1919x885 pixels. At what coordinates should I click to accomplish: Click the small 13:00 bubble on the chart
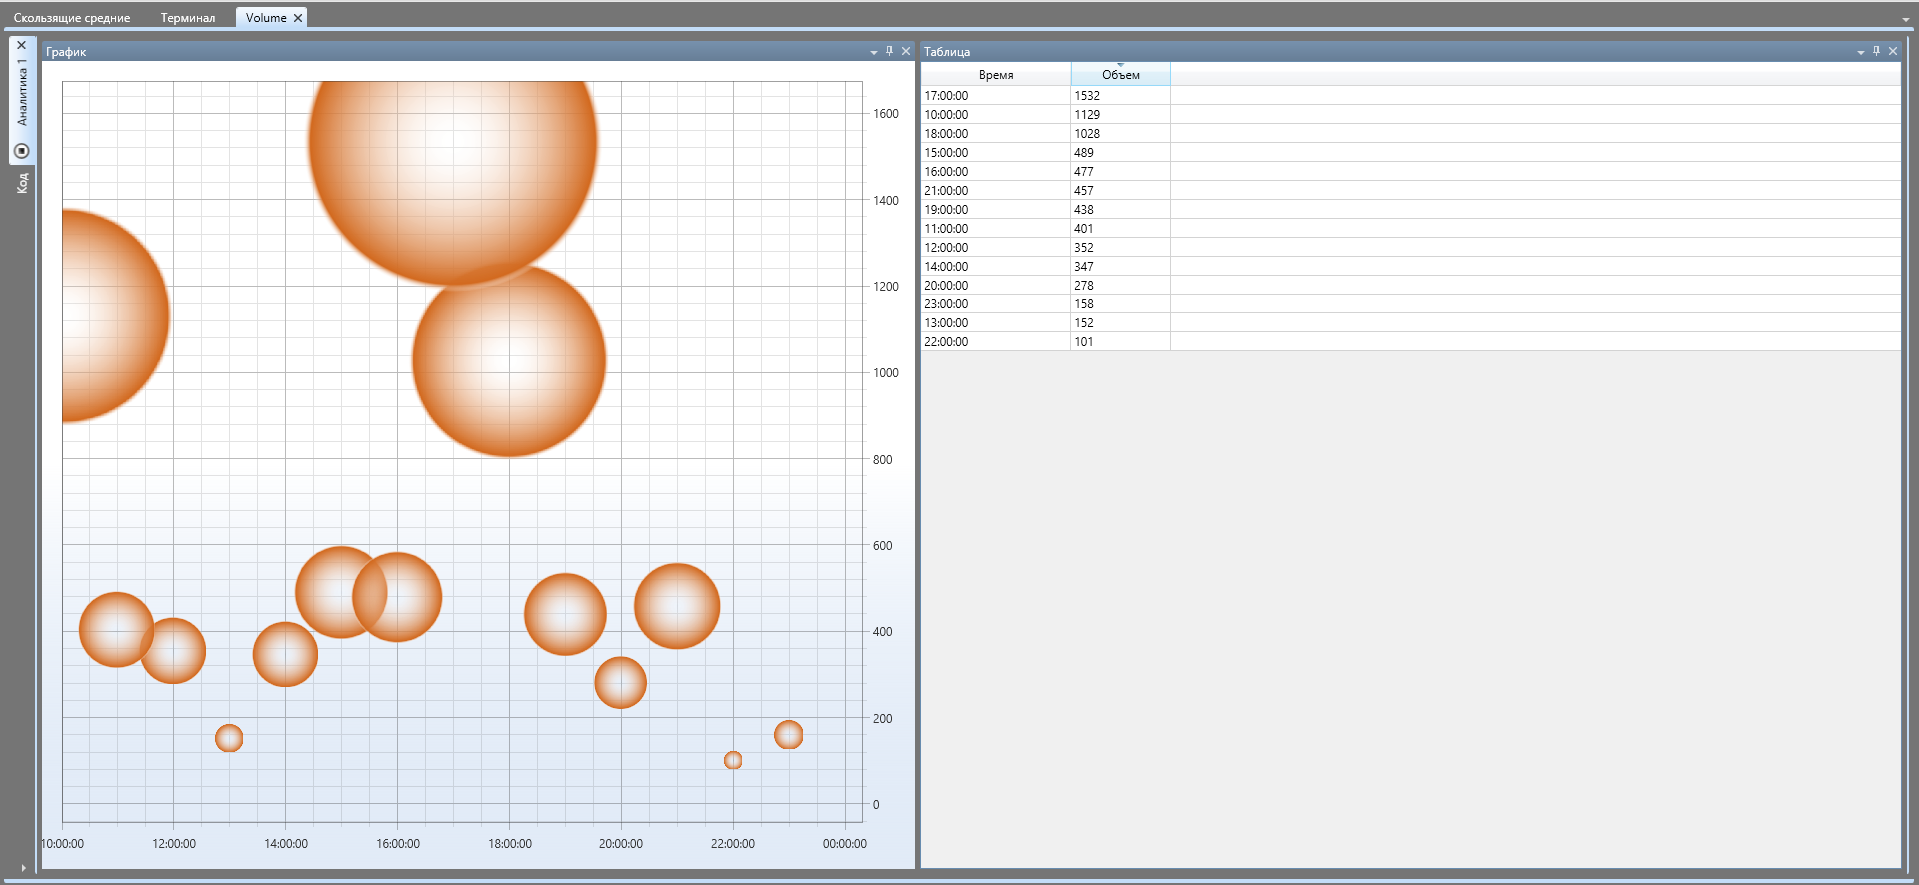[229, 738]
